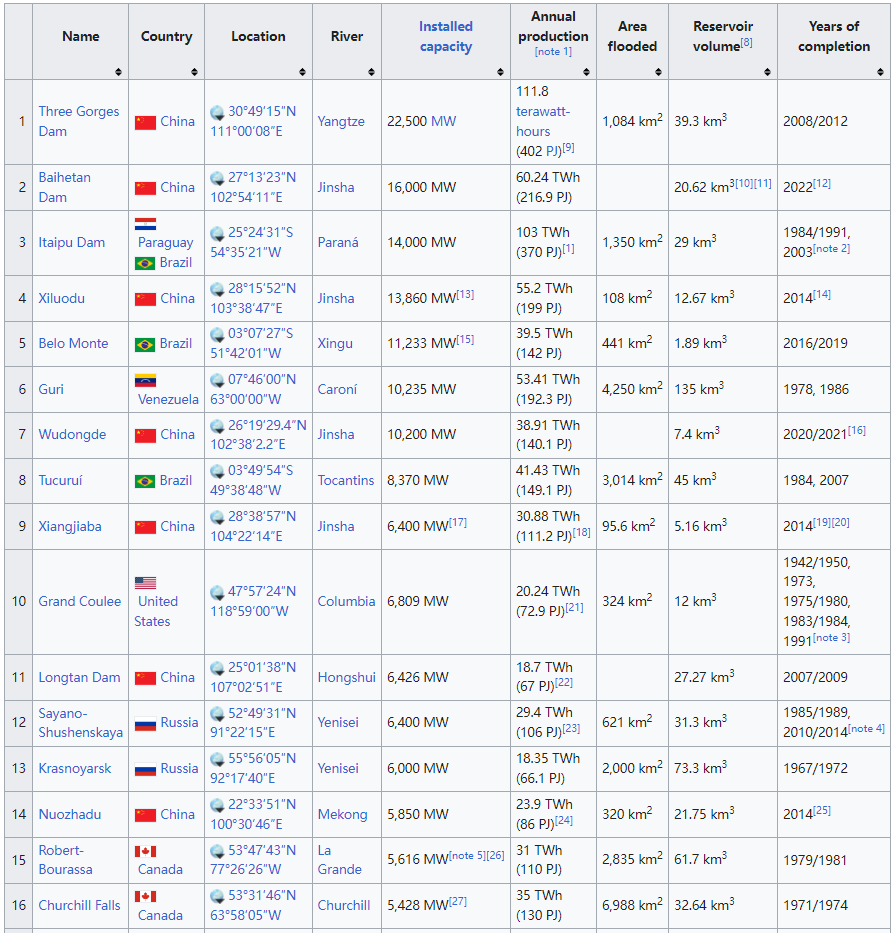Sort by Reservoir volume column arrows
Image resolution: width=896 pixels, height=933 pixels.
point(767,72)
